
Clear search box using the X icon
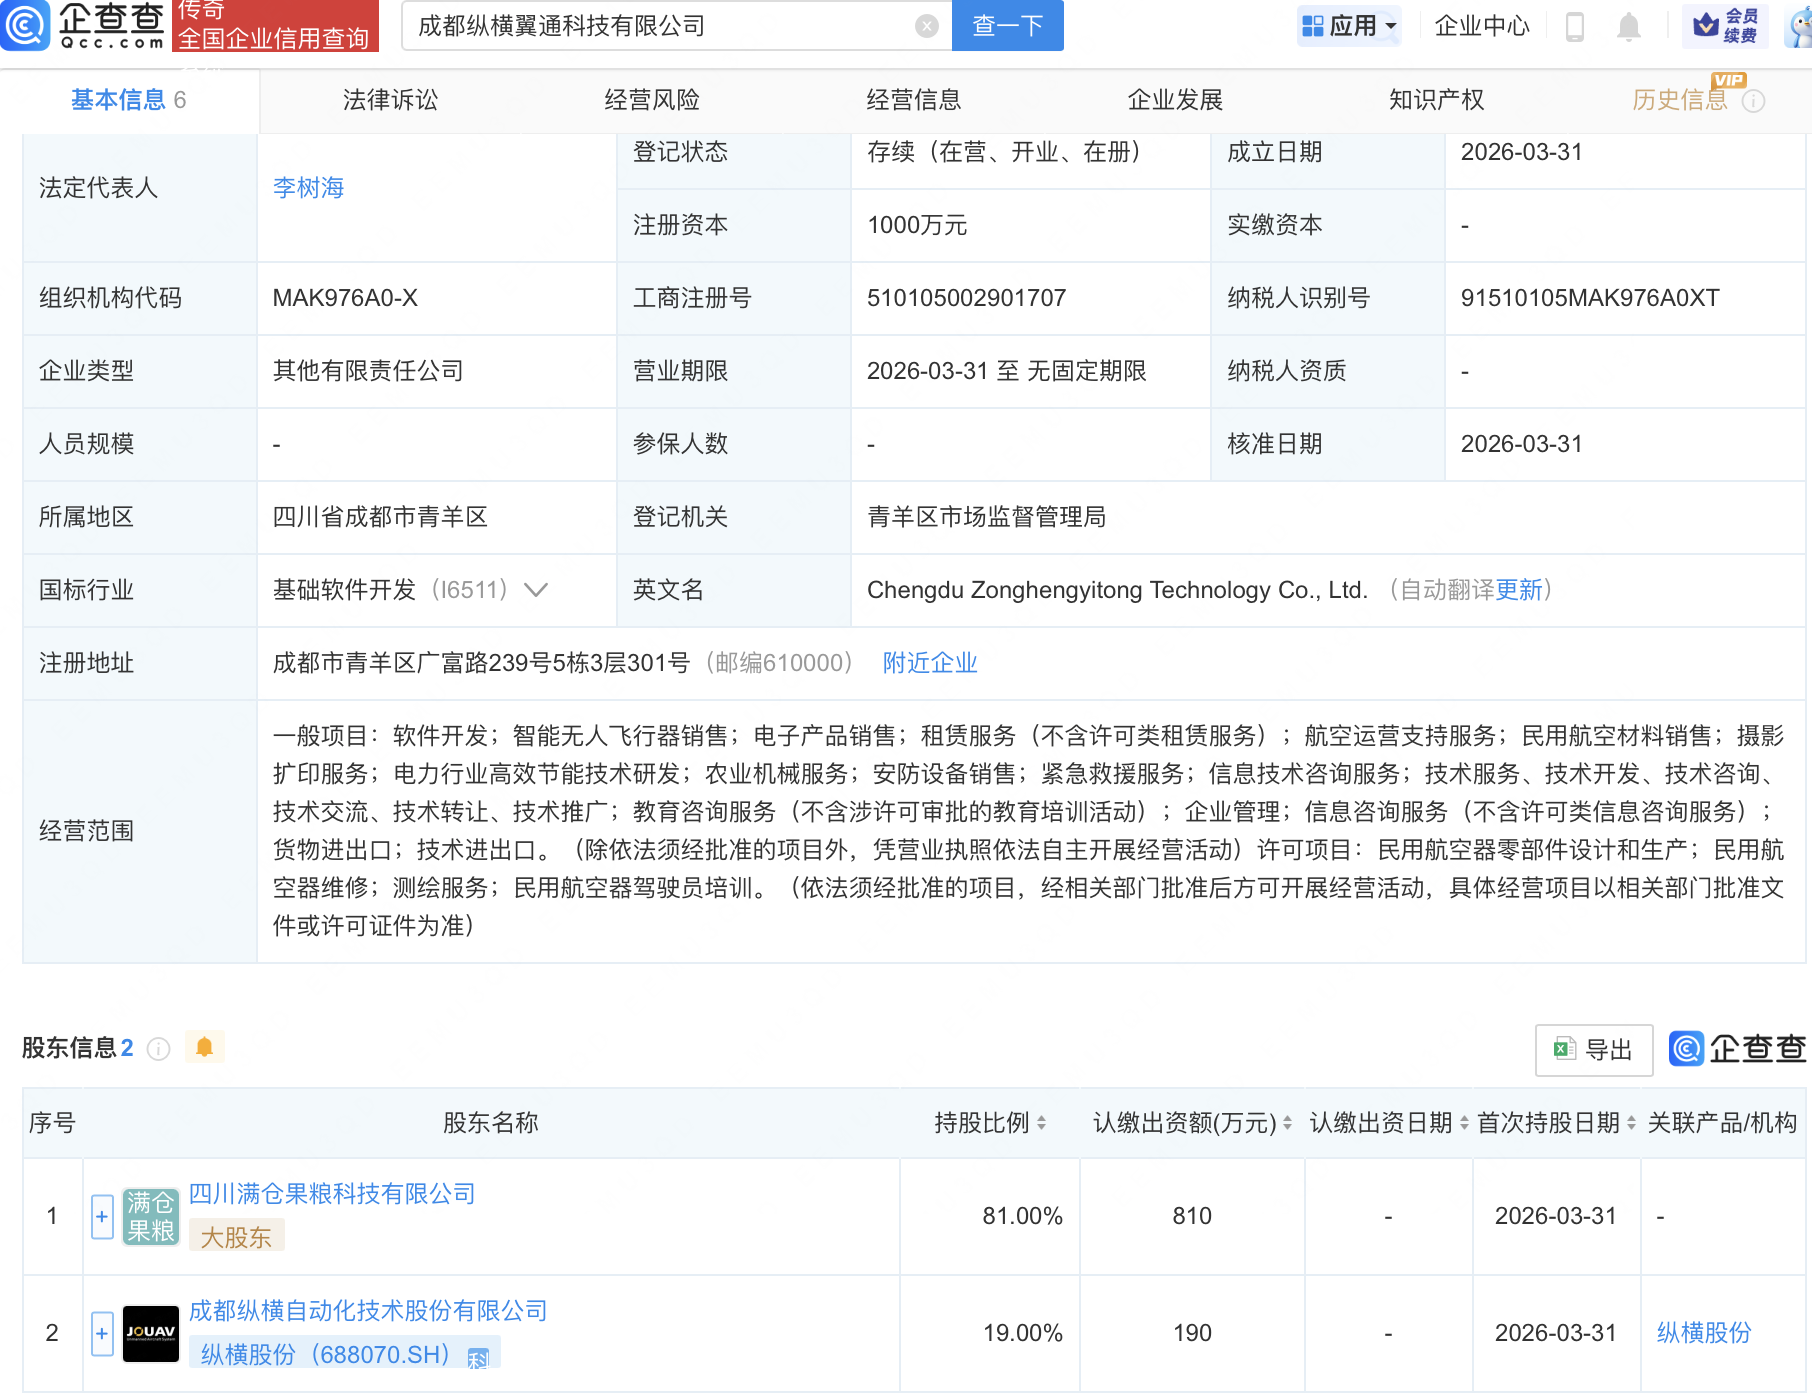[x=925, y=26]
